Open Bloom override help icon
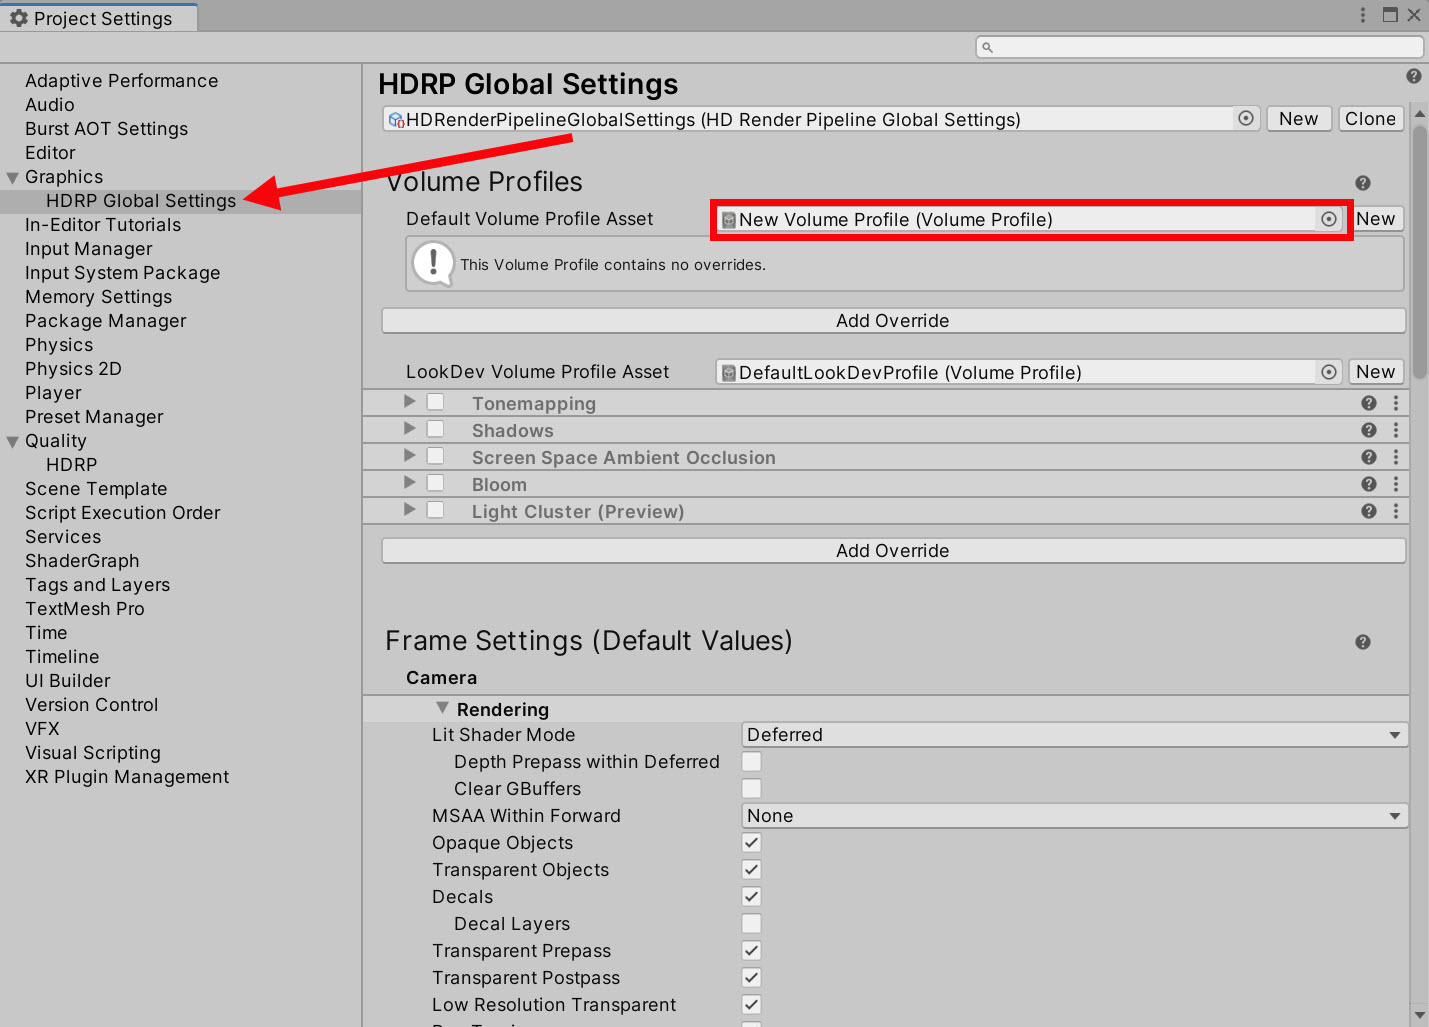This screenshot has width=1429, height=1027. pos(1369,484)
